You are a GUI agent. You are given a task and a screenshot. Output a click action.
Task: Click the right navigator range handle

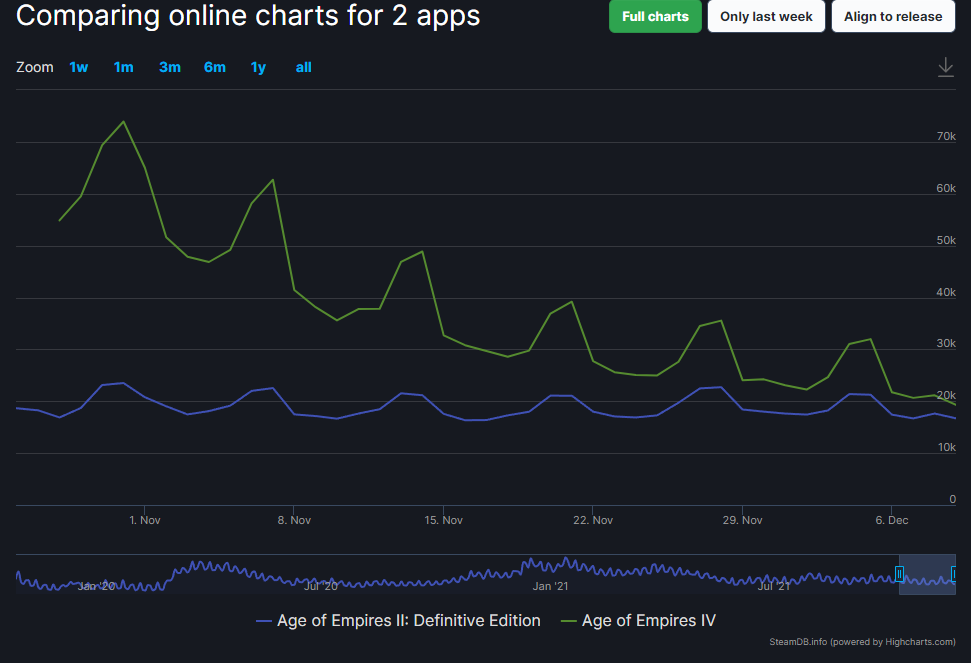(x=954, y=574)
